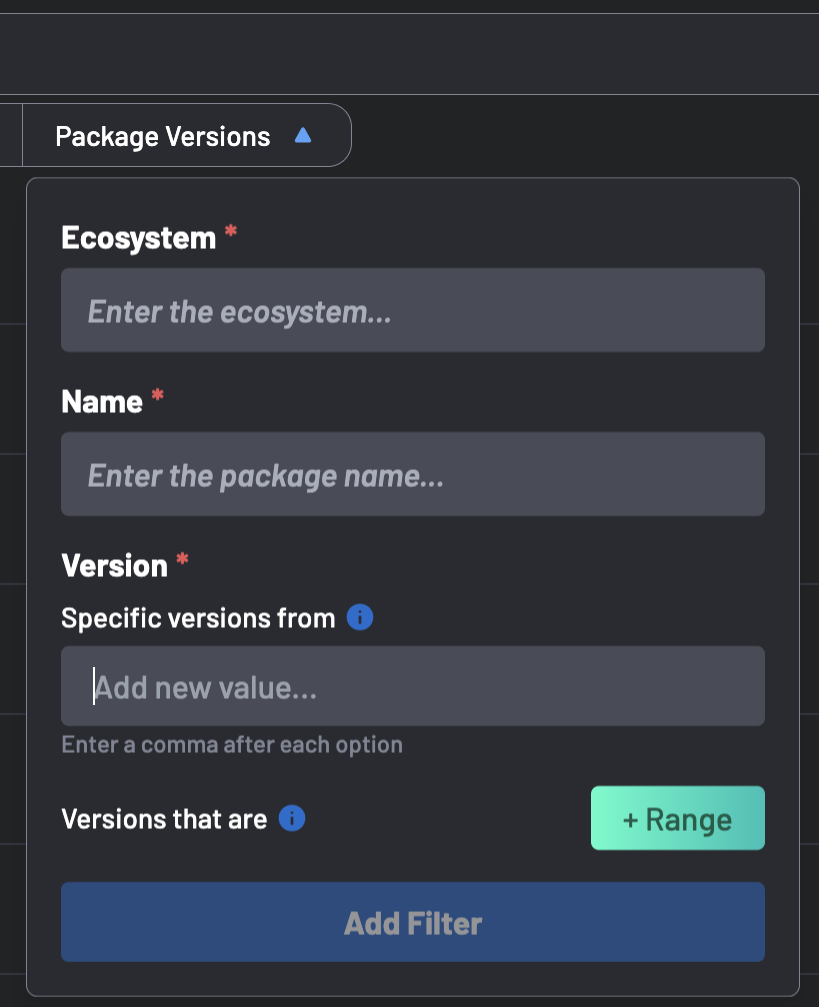This screenshot has height=1007, width=819.
Task: Click the package name input field
Action: (x=412, y=475)
